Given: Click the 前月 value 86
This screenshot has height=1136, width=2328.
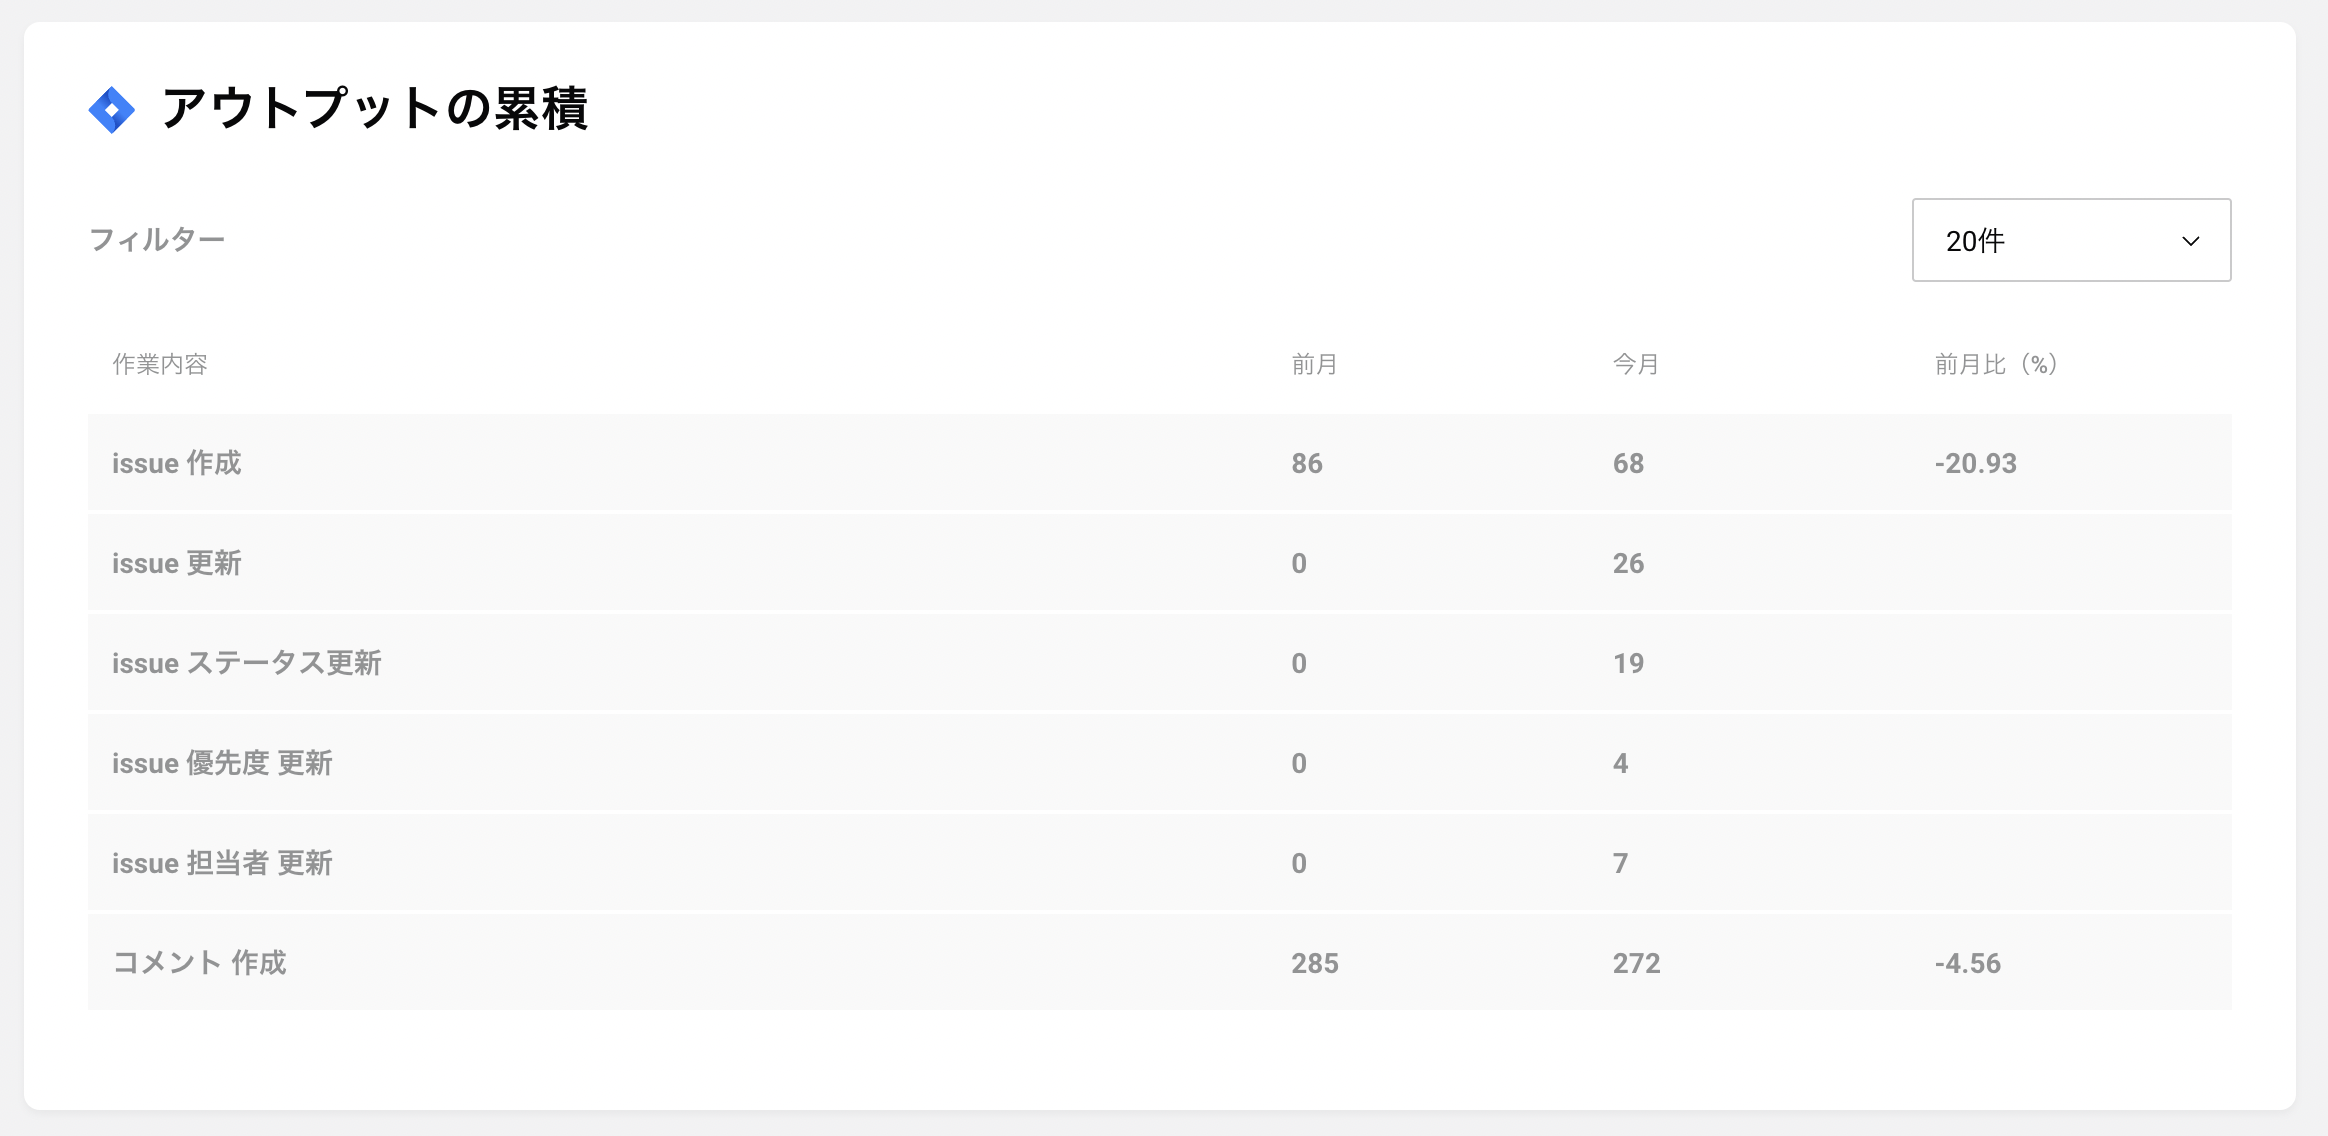Looking at the screenshot, I should 1306,463.
